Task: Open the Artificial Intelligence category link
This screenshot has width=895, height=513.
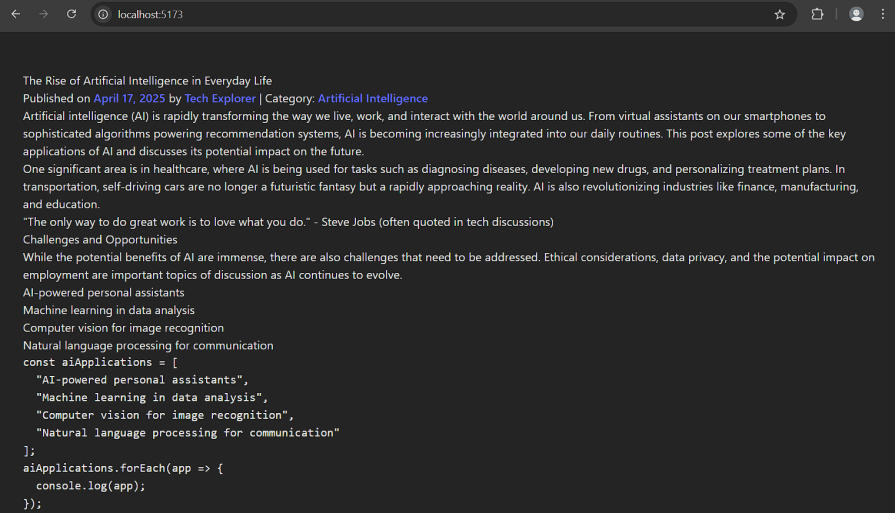Action: [x=372, y=99]
